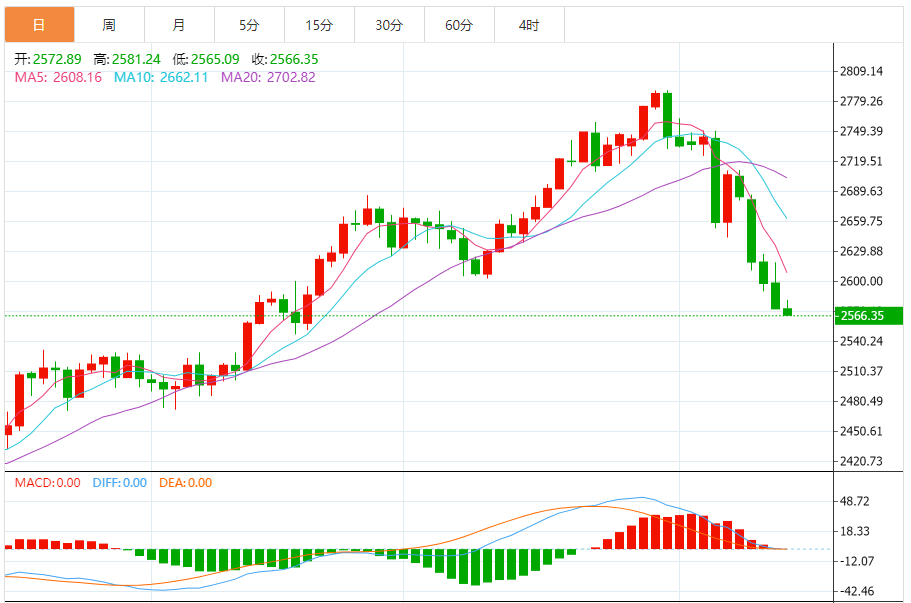Click the DEA value label
The image size is (911, 603).
click(x=185, y=483)
